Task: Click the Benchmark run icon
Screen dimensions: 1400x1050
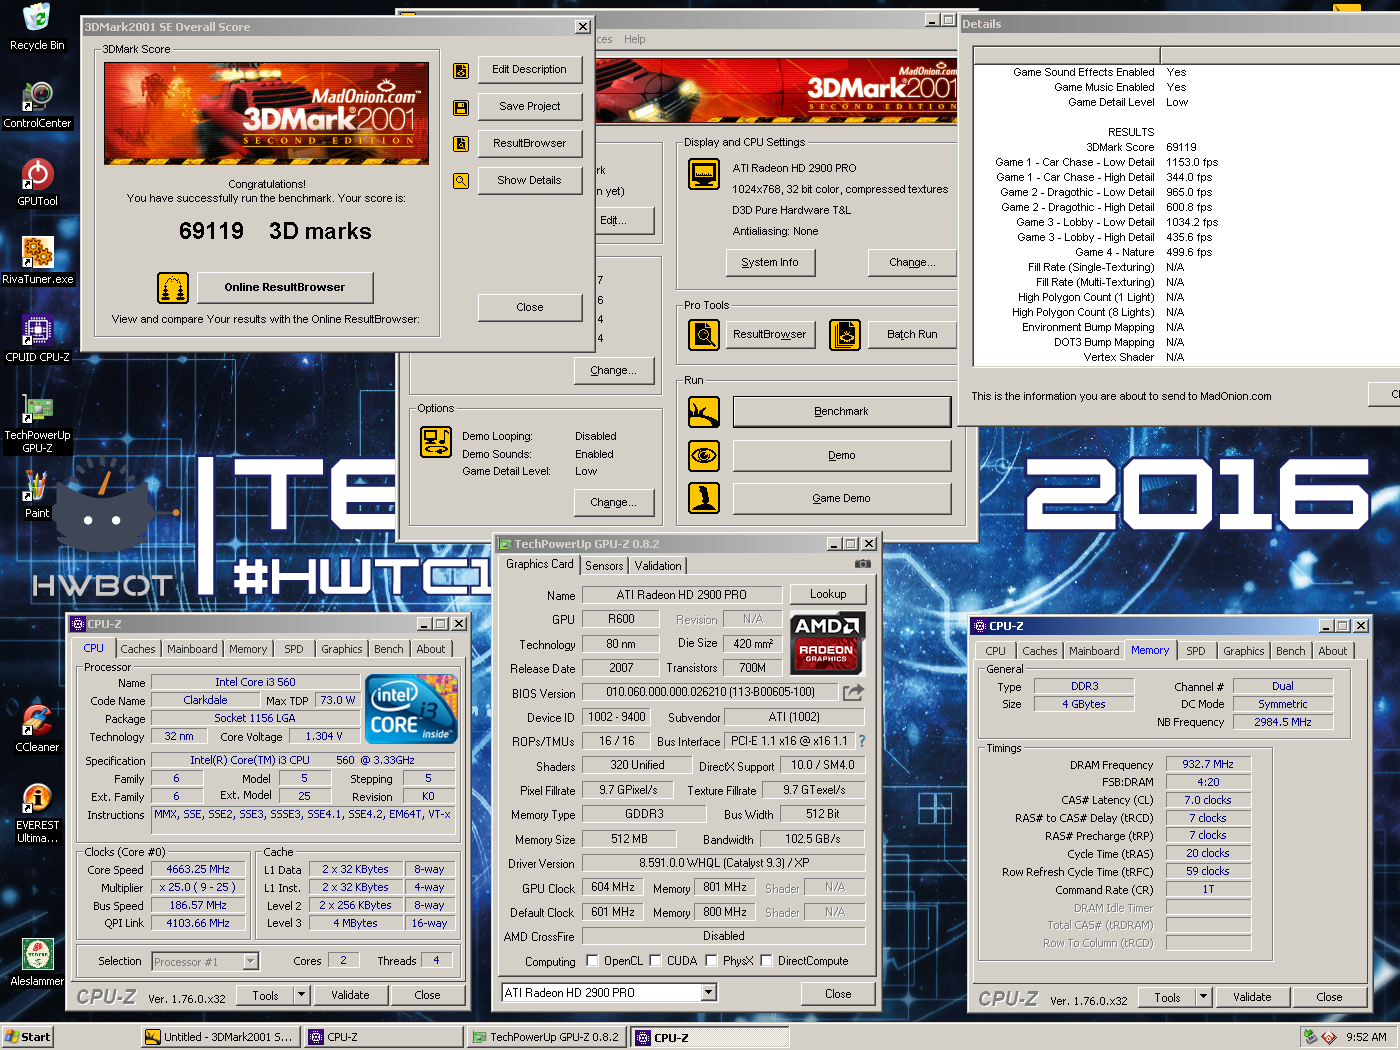Action: (704, 412)
